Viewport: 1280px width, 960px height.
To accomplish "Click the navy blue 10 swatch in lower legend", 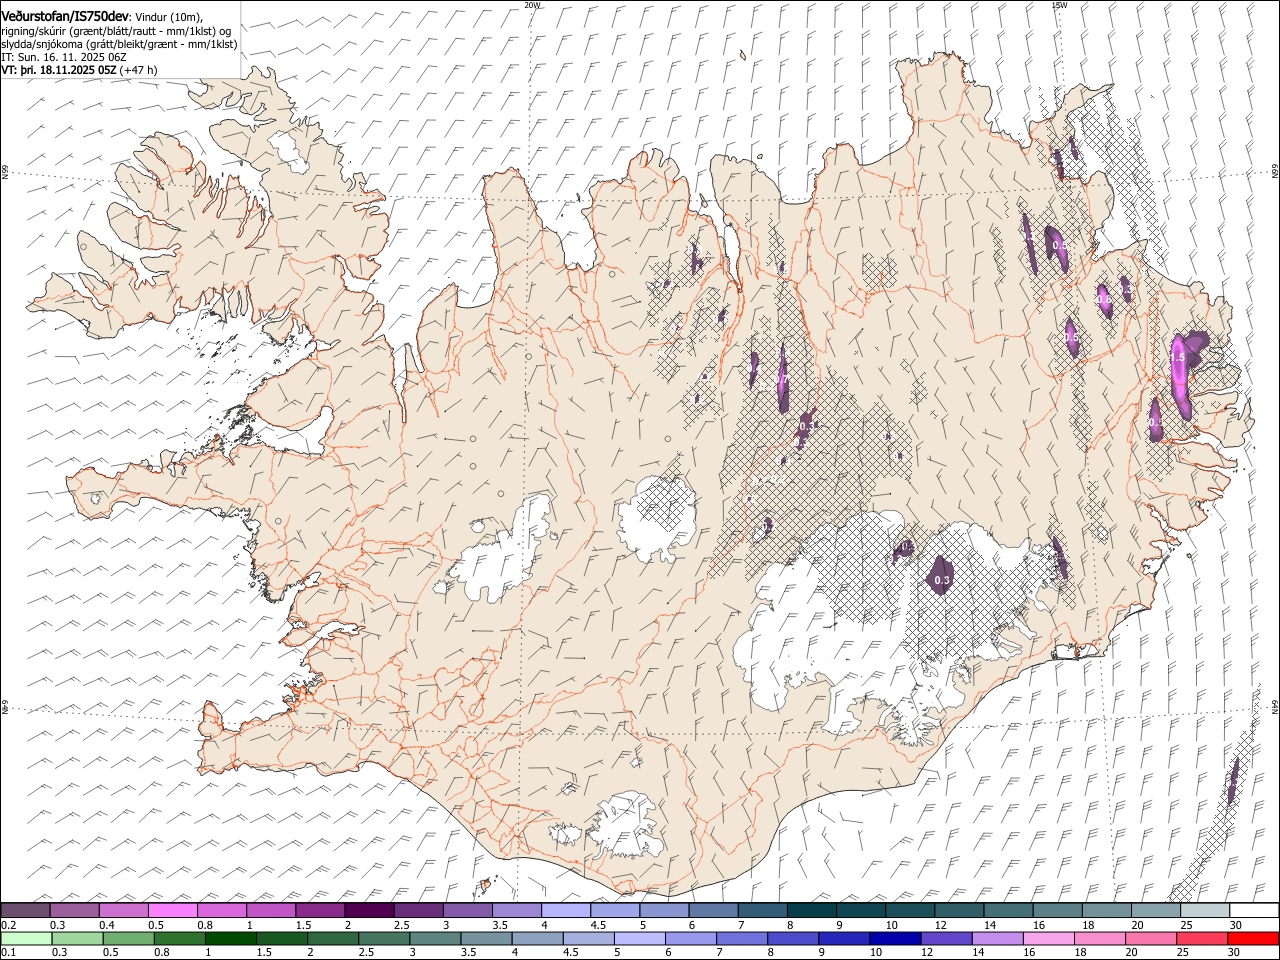I will click(894, 939).
